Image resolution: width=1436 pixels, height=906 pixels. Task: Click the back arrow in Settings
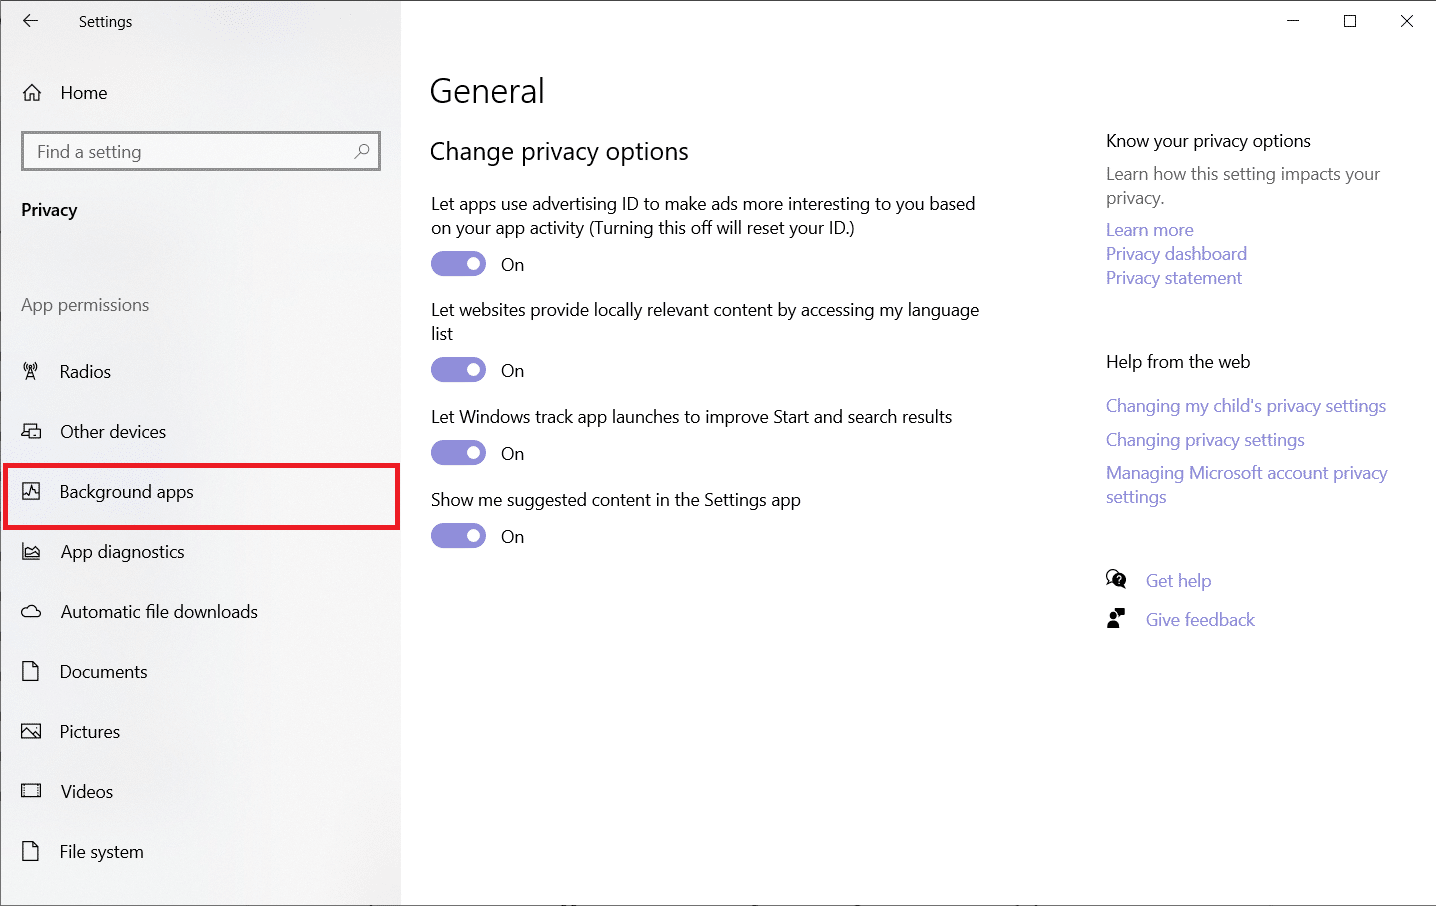tap(31, 21)
